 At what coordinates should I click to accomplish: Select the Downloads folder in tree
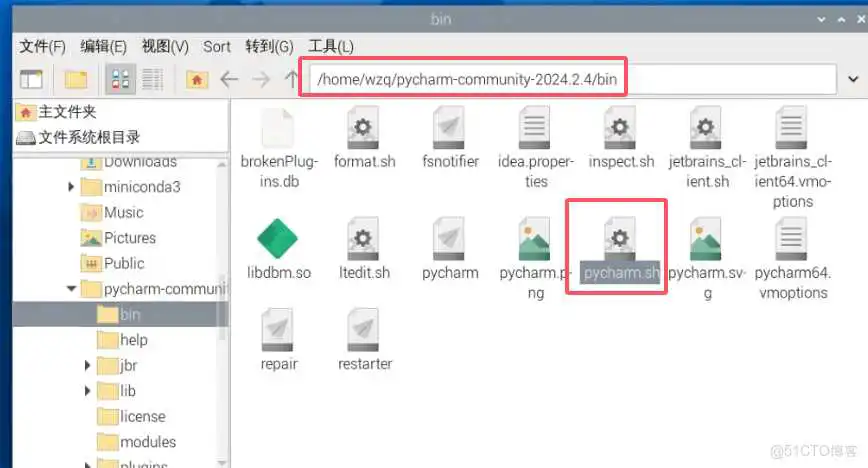(x=129, y=162)
